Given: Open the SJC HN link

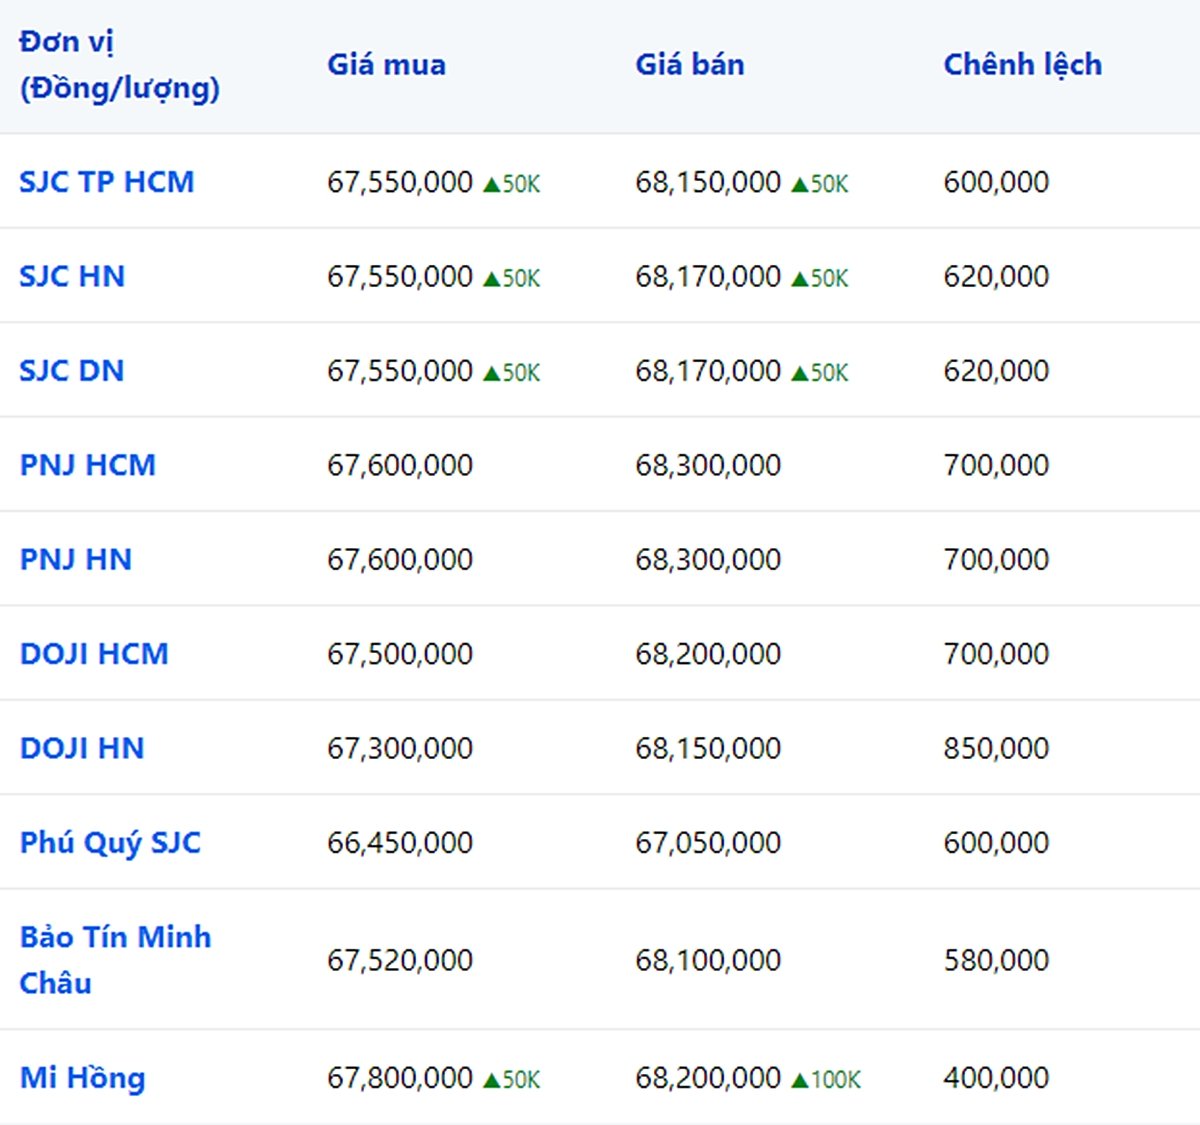Looking at the screenshot, I should [72, 276].
